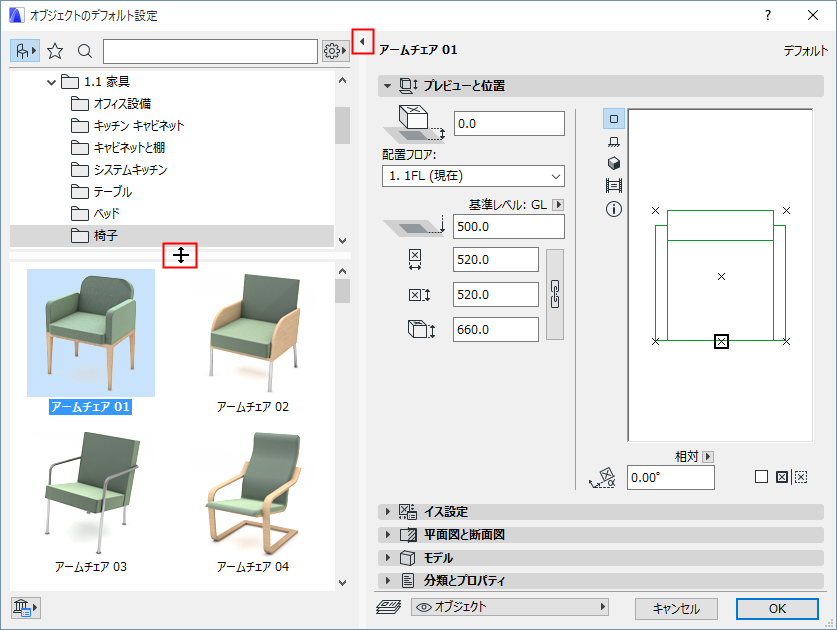The image size is (837, 630).
Task: Toggle the mirror checkbox near rotation angle
Action: pyautogui.click(x=781, y=478)
